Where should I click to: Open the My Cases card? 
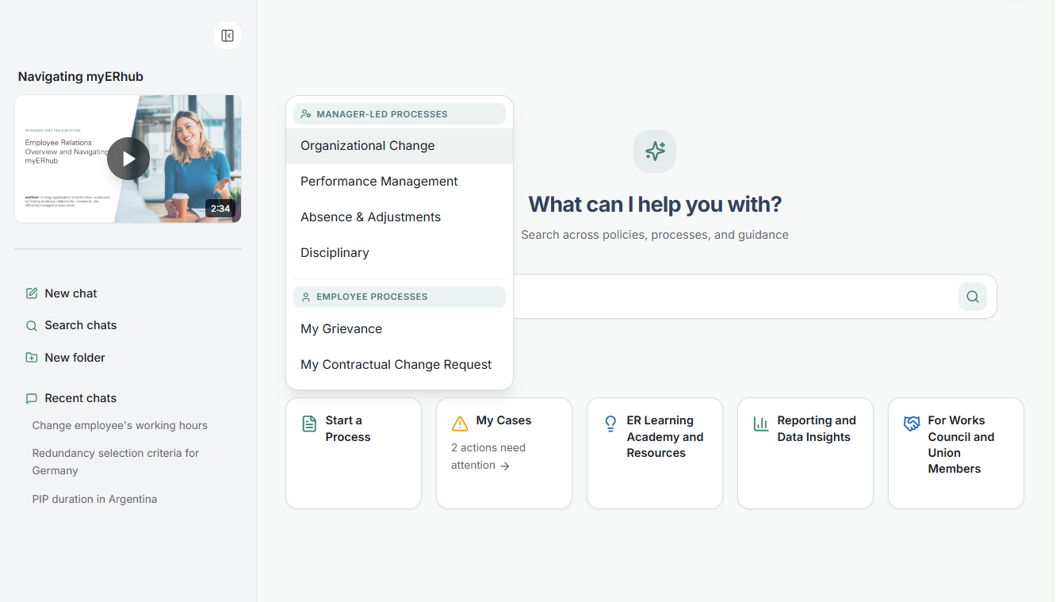pos(504,453)
